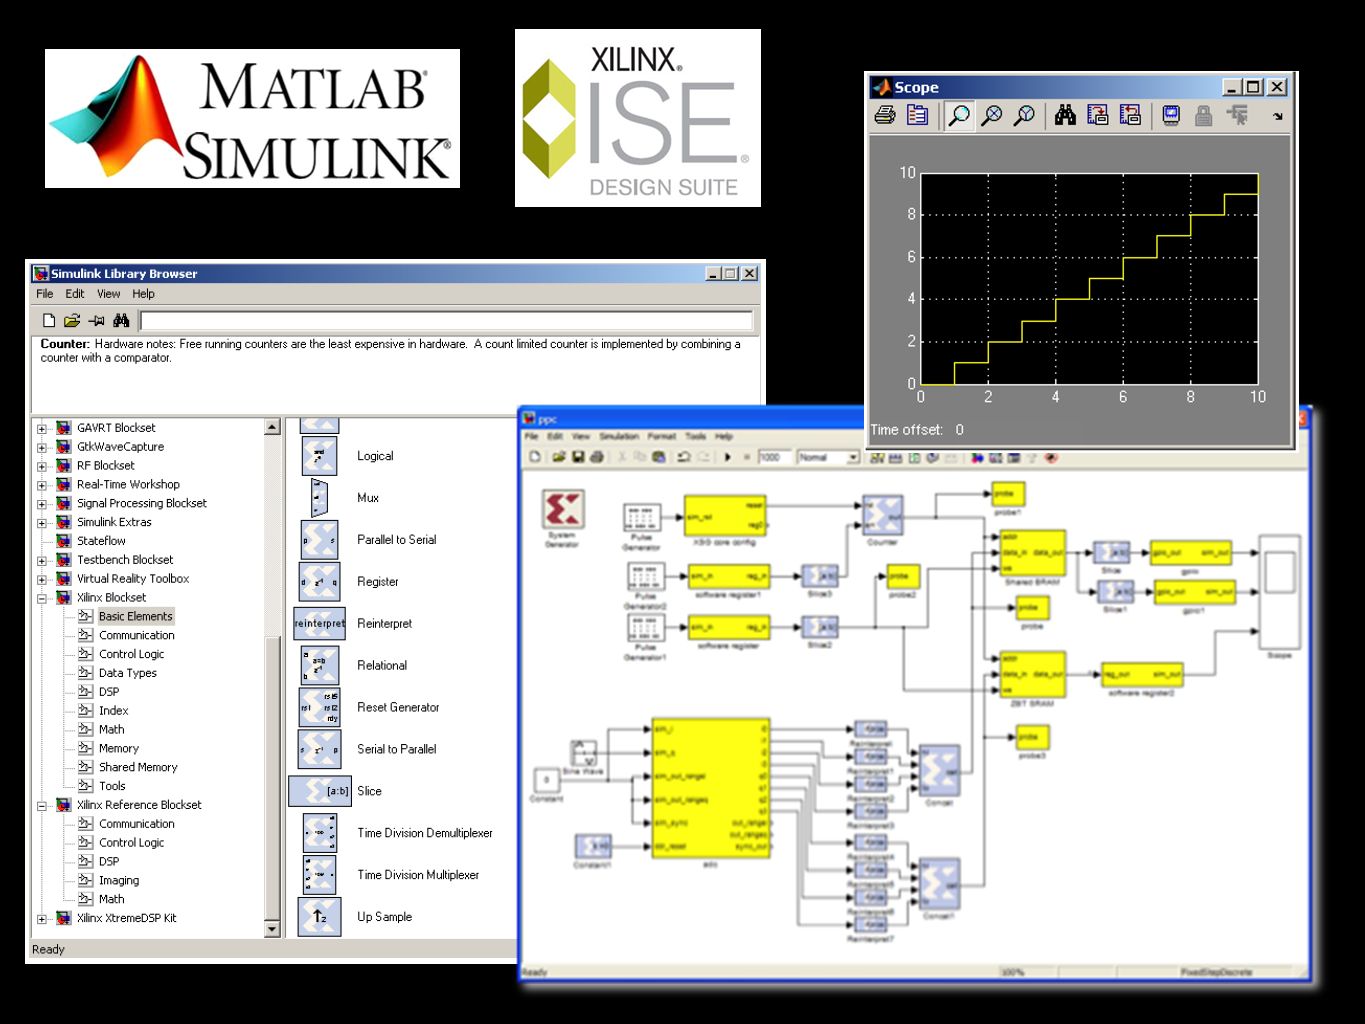This screenshot has height=1024, width=1365.
Task: Collapse the Xilinx Reference Blockset node
Action: point(42,806)
